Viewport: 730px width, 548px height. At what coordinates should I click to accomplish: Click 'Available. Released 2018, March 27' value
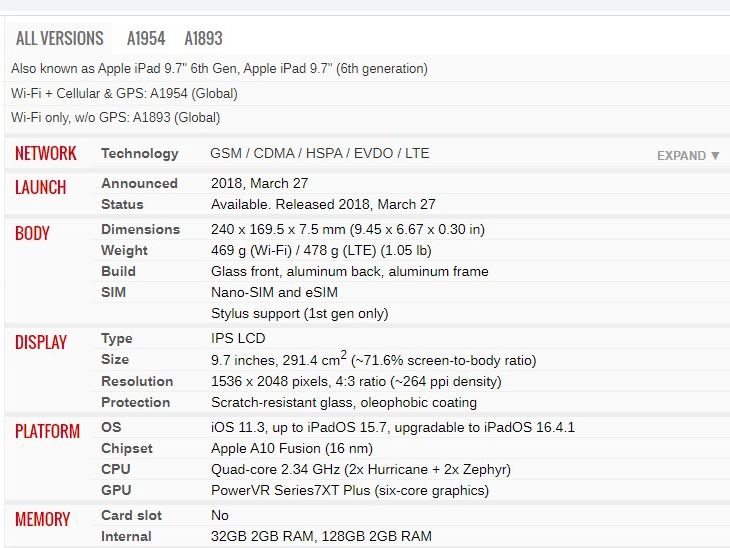point(323,204)
